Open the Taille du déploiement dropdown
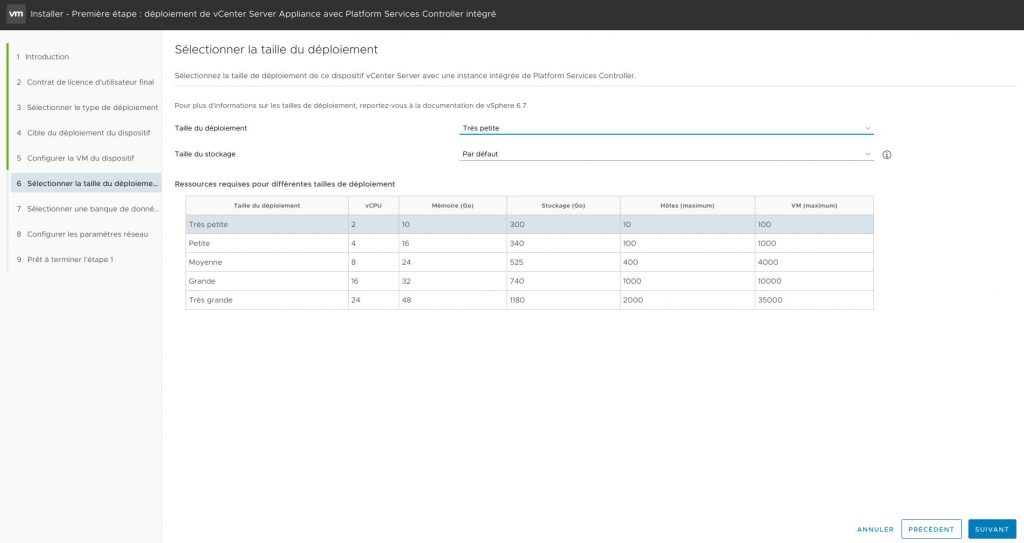 666,128
